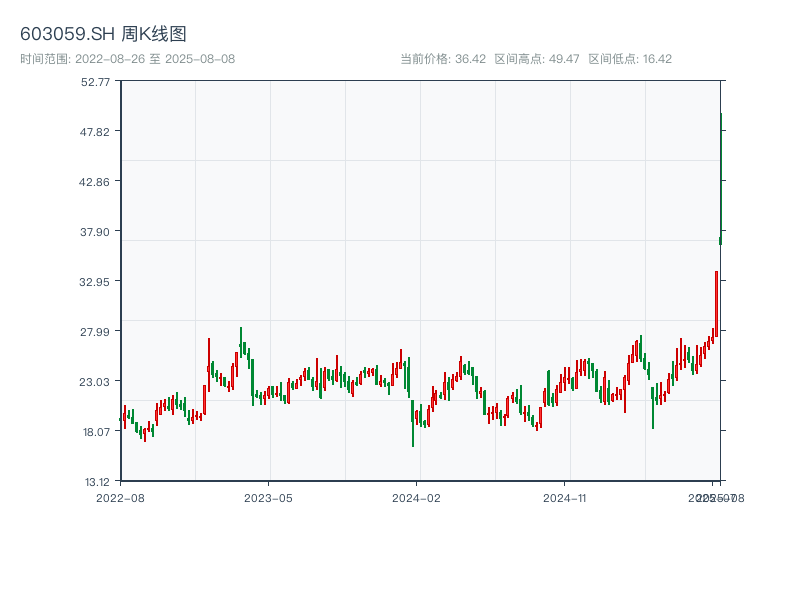Click the 2023-05 x-axis date label
The image size is (800, 600).
pos(268,497)
